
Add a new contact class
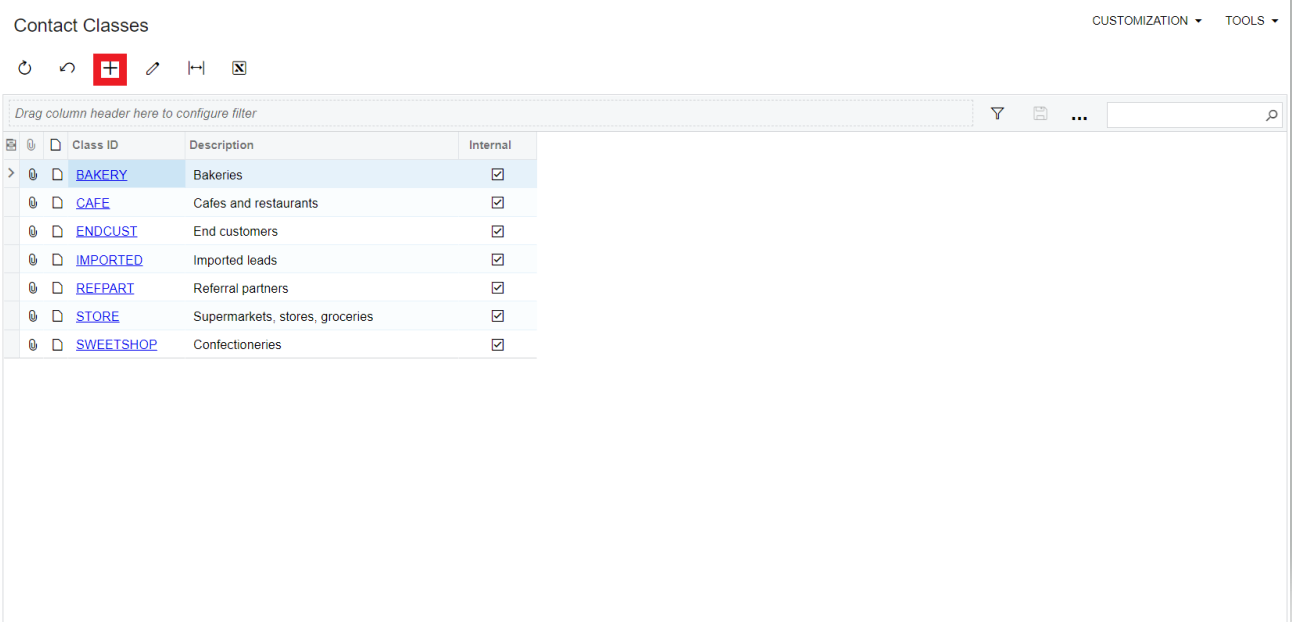click(110, 68)
